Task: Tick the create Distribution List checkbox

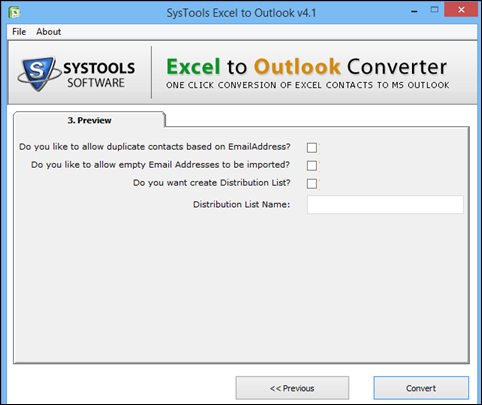Action: click(312, 184)
